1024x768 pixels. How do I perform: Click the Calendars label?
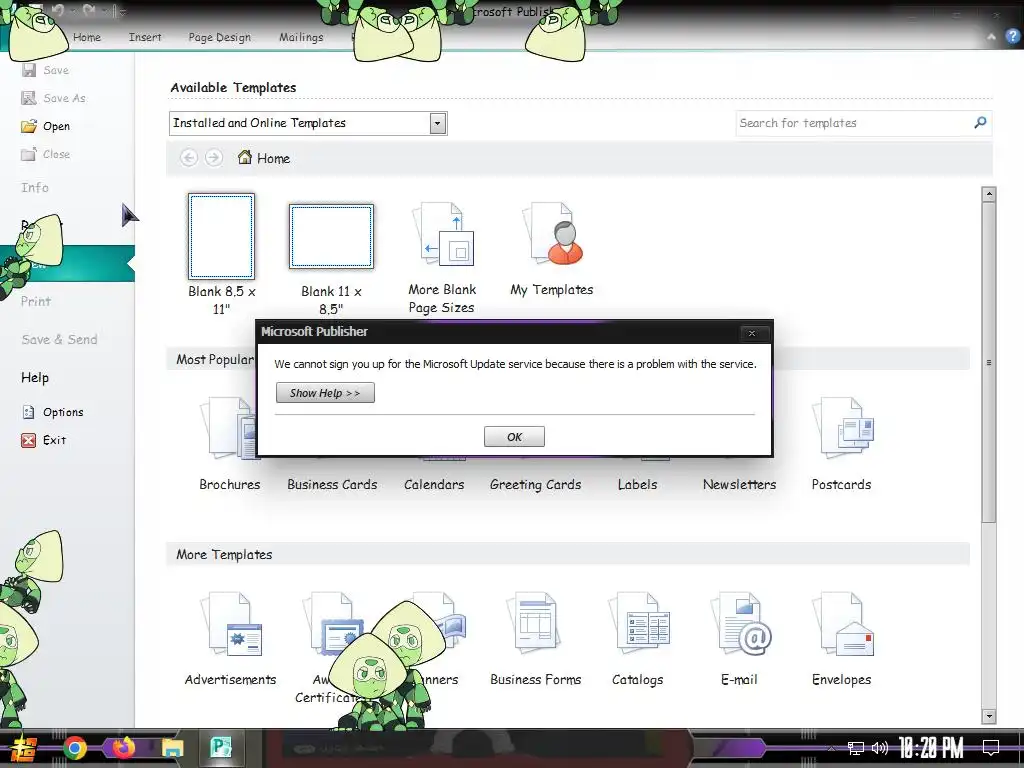point(434,485)
